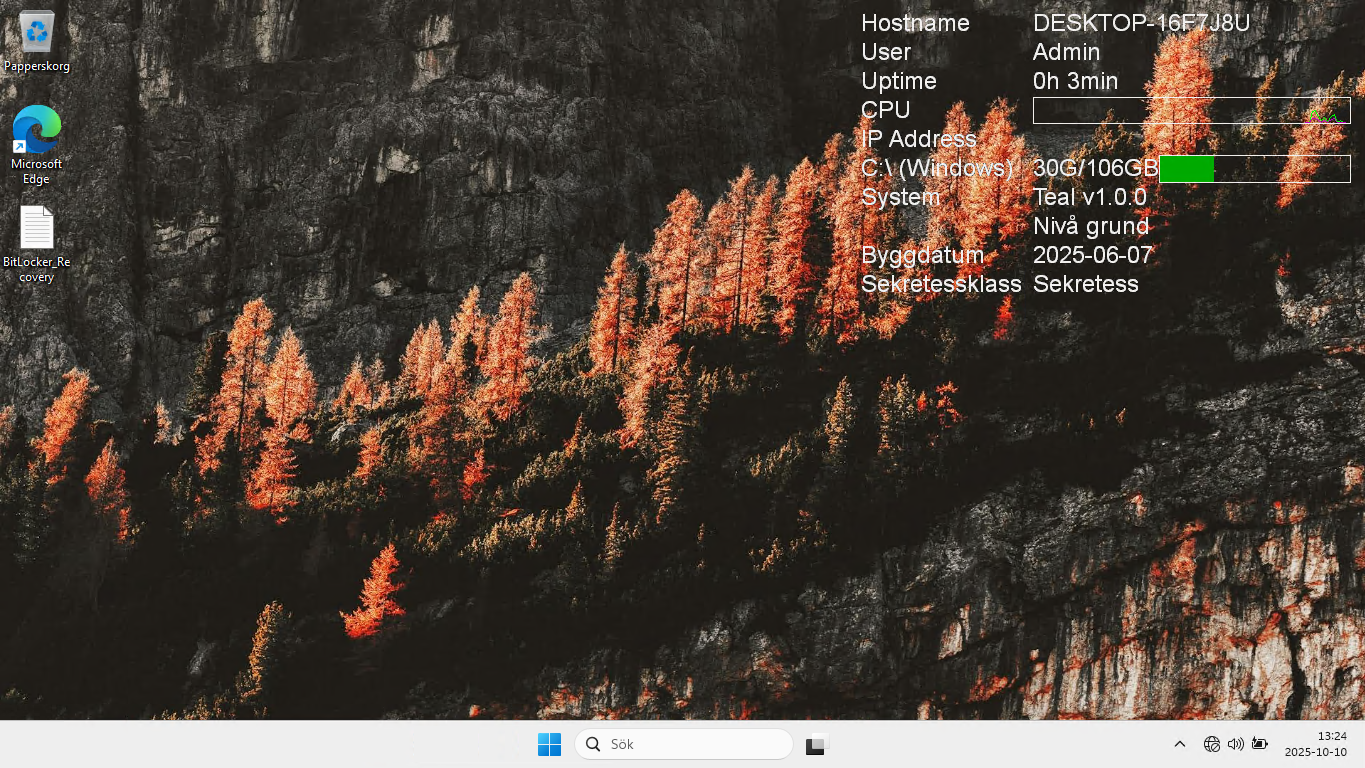Open Task View from the taskbar
1365x768 pixels.
816,744
